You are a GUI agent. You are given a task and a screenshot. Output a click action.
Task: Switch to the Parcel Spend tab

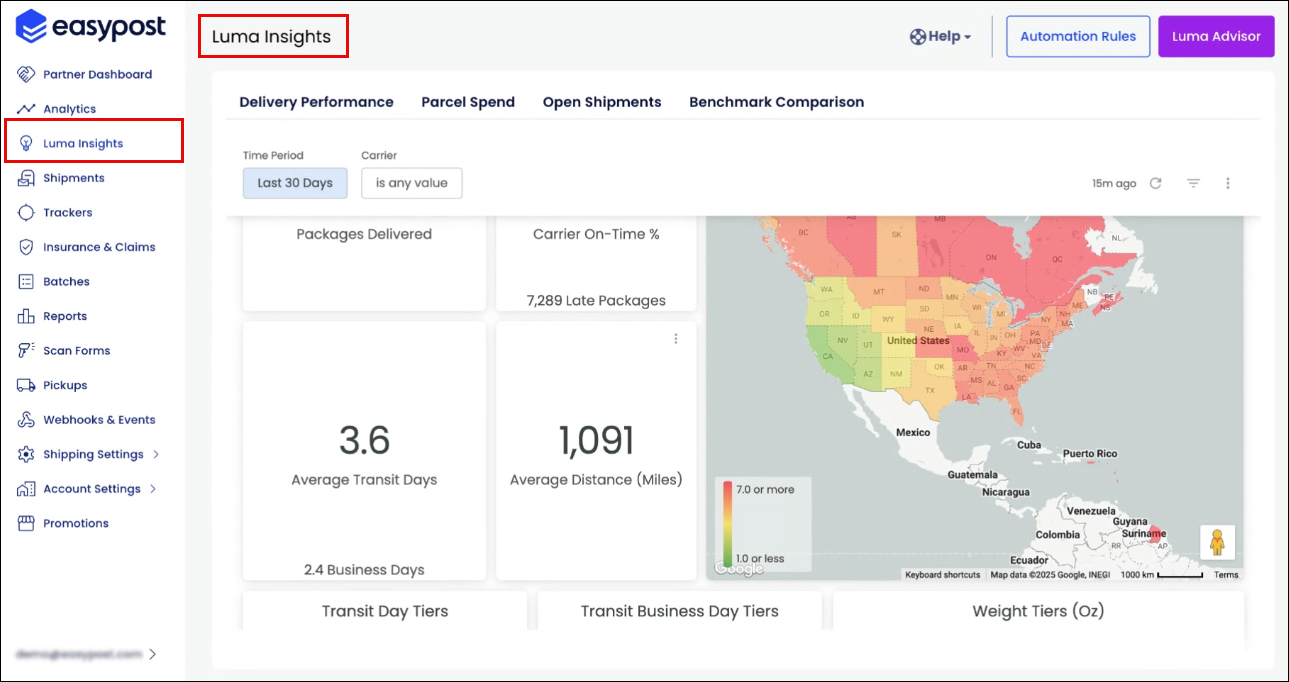468,102
